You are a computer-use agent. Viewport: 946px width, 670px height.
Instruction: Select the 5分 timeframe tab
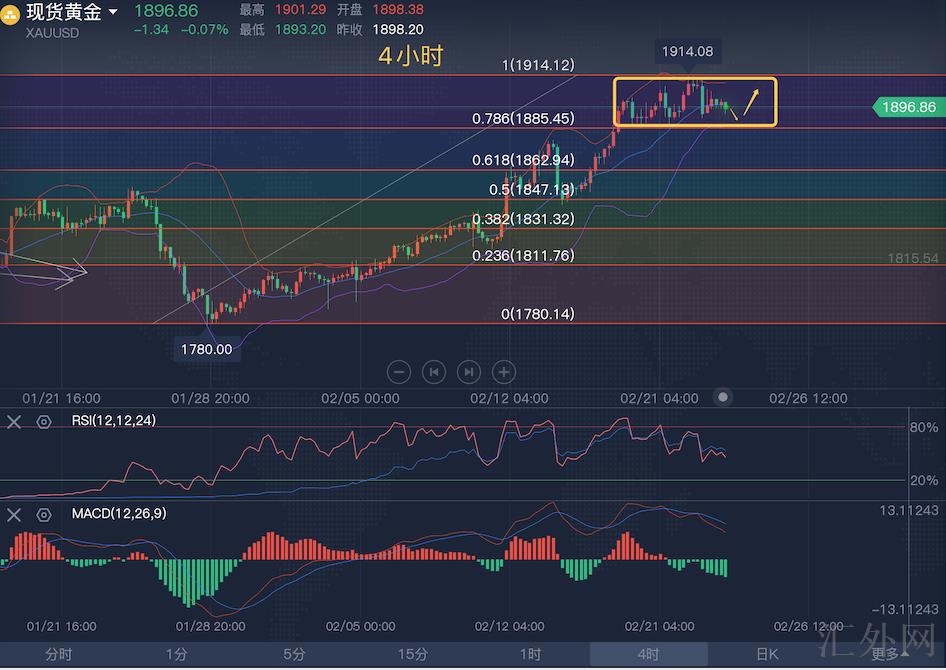(294, 655)
